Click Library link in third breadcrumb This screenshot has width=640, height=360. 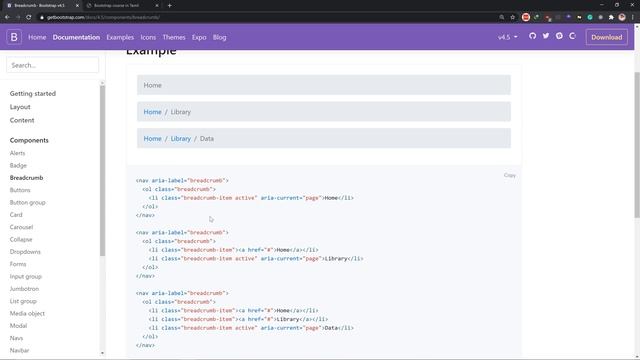click(180, 138)
